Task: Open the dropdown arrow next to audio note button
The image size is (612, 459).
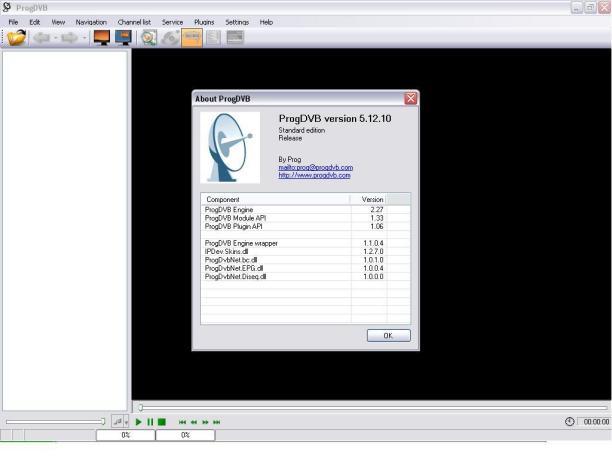Action: point(126,421)
